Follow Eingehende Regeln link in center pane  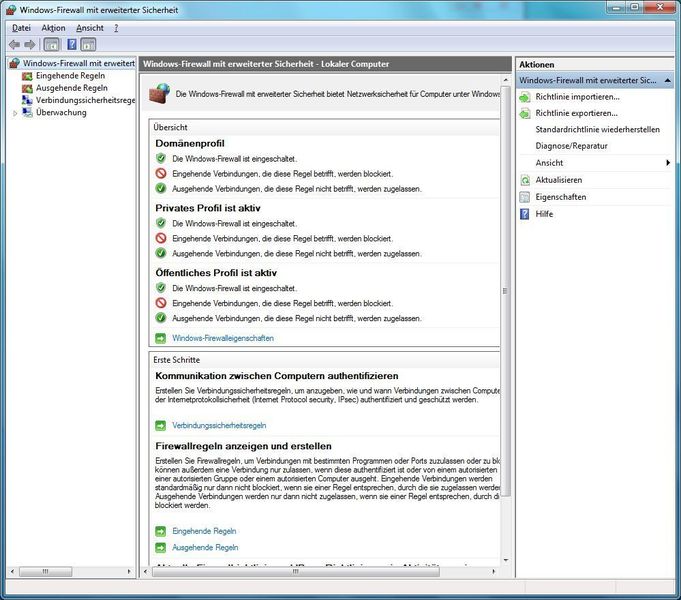(x=204, y=531)
